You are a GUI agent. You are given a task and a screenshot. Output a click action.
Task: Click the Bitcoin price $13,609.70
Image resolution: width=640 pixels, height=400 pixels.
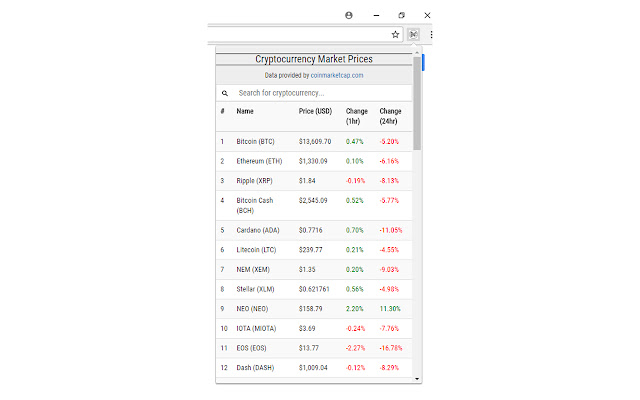pos(315,142)
